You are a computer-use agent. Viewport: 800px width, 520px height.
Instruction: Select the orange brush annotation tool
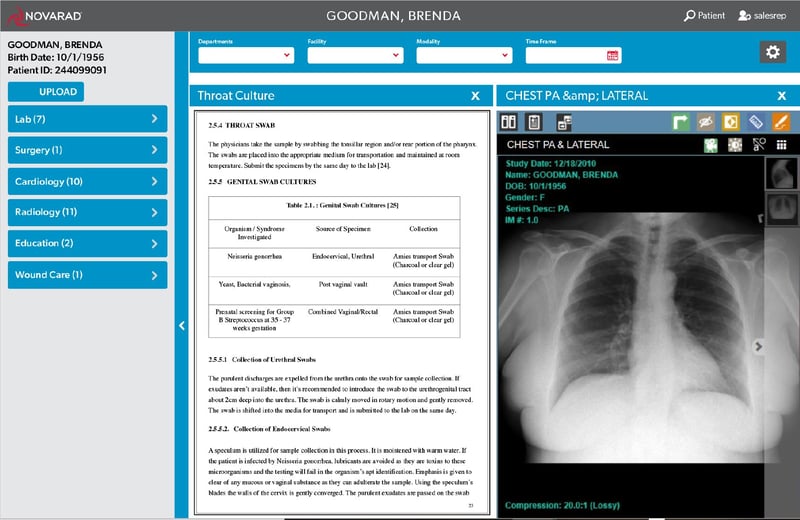click(x=781, y=122)
